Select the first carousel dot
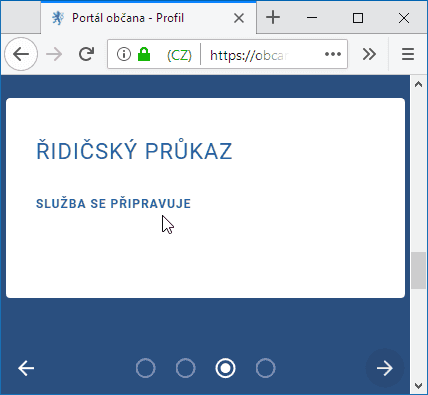Image resolution: width=428 pixels, height=395 pixels. click(x=146, y=368)
